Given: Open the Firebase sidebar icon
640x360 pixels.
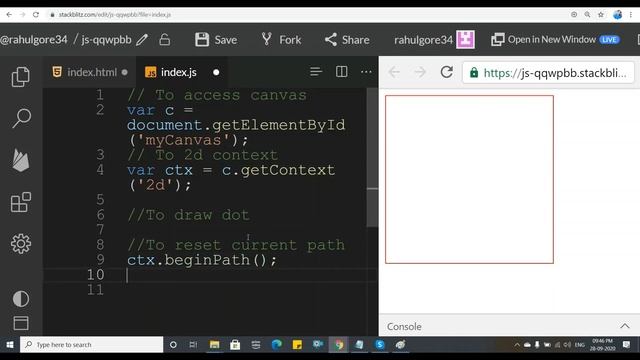Looking at the screenshot, I should tap(20, 160).
